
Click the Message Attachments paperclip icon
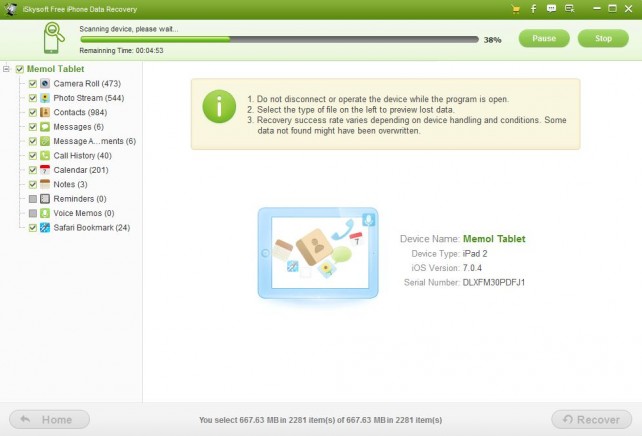(x=45, y=141)
